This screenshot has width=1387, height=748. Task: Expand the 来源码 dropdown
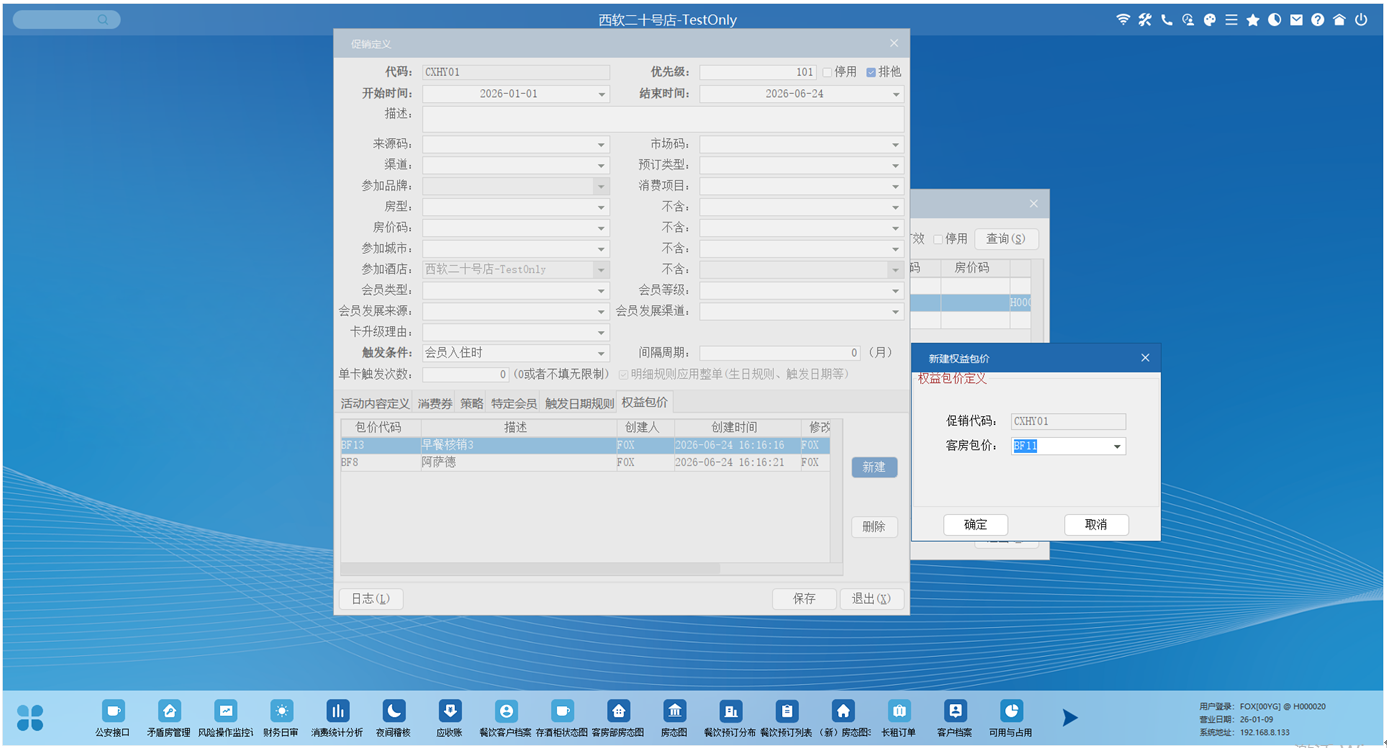[602, 145]
